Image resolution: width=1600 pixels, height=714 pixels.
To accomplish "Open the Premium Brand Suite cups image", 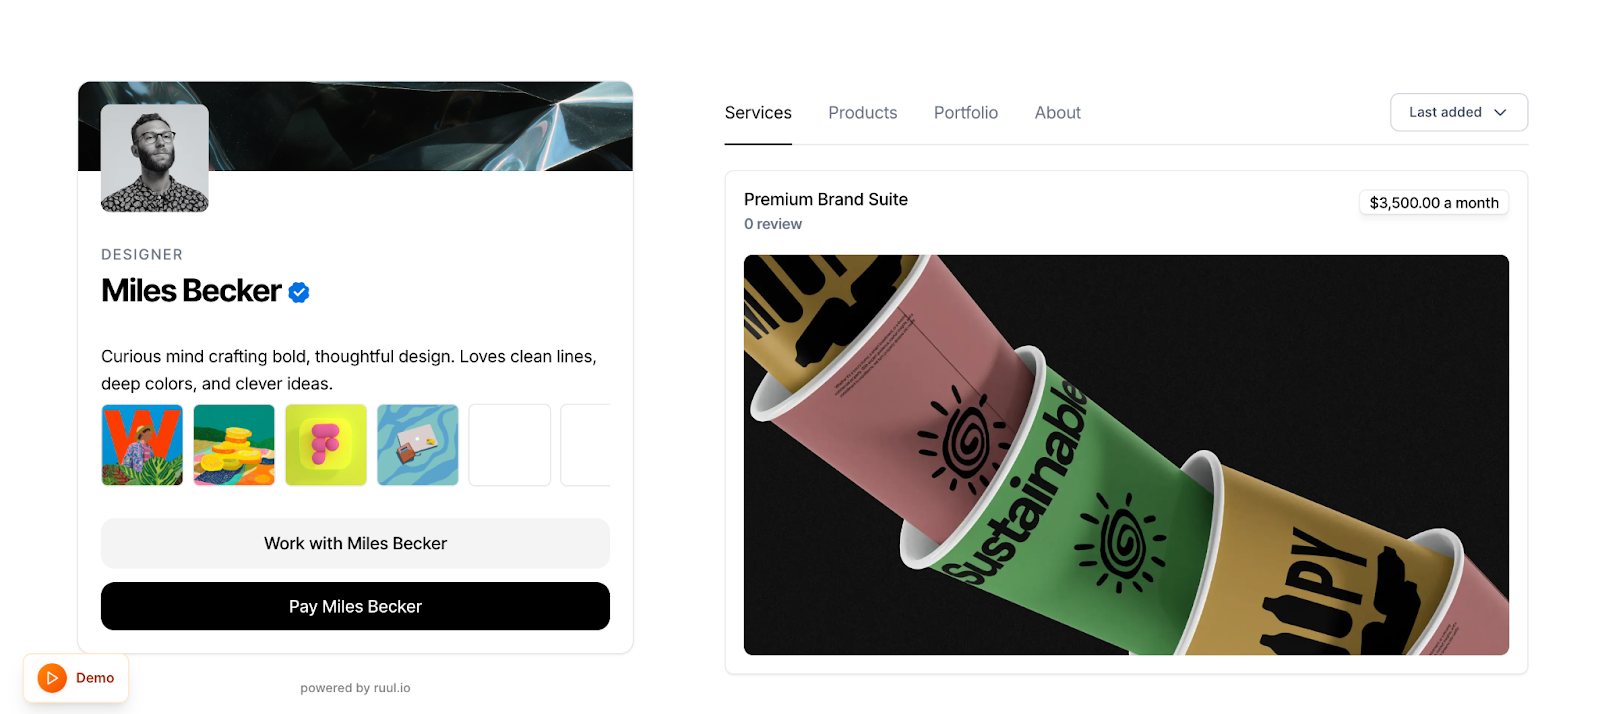I will tap(1126, 455).
